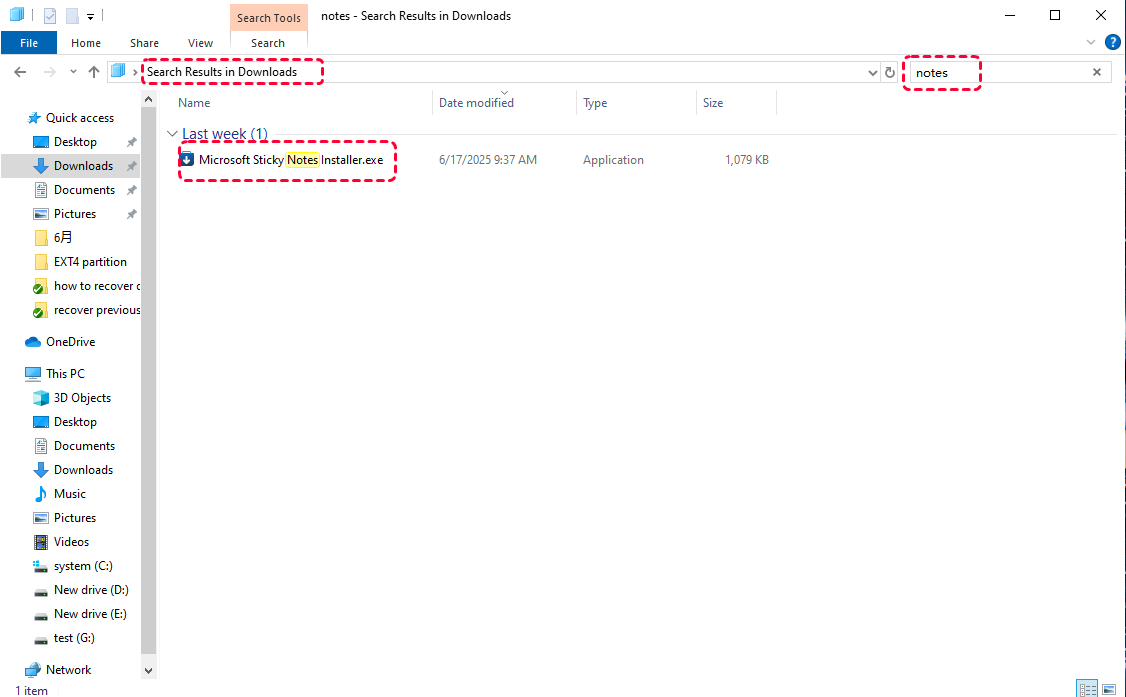
Task: Select Microsoft Sticky Notes Installer.exe file name
Action: 291,160
